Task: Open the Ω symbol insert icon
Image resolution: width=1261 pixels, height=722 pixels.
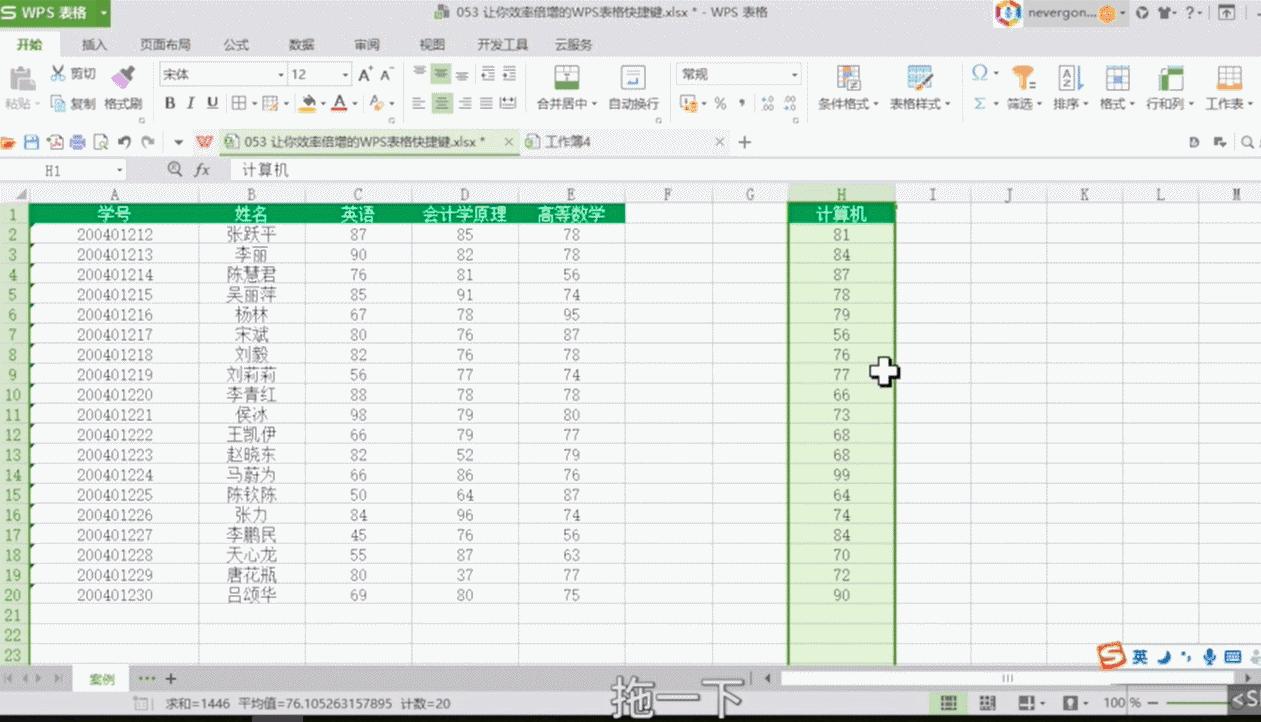Action: tap(980, 72)
